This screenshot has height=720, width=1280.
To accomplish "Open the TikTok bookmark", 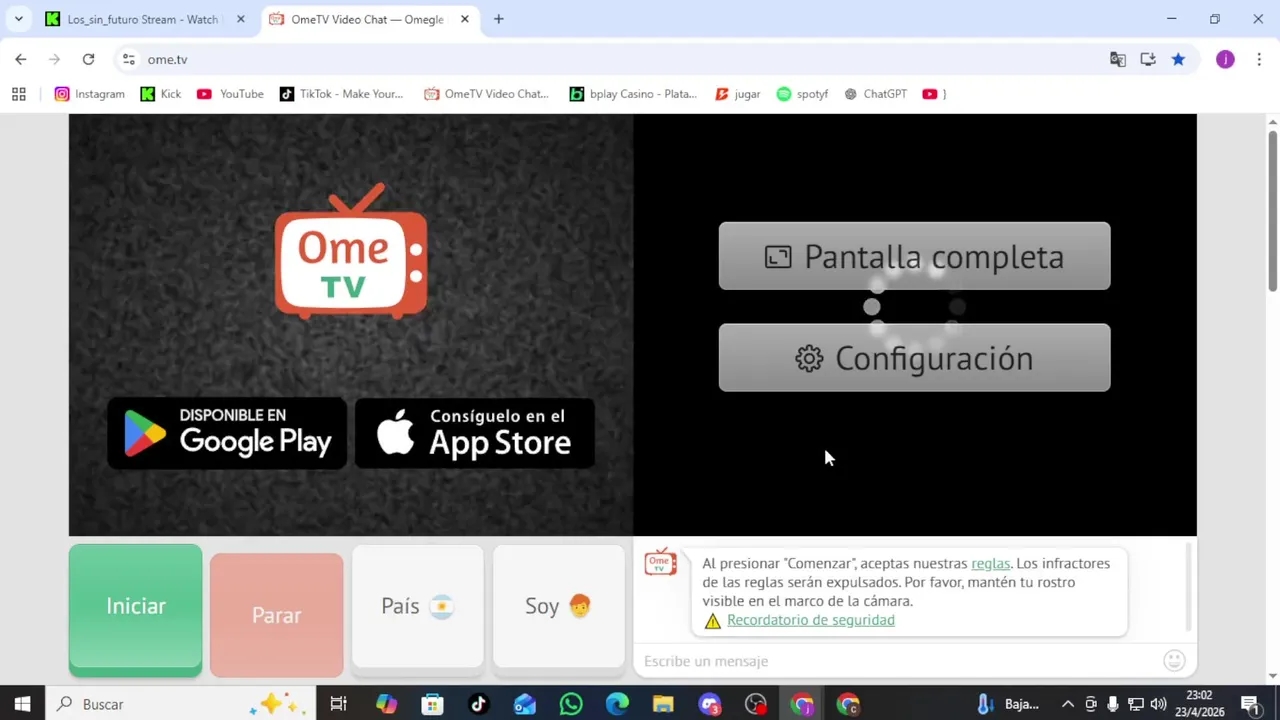I will [341, 94].
